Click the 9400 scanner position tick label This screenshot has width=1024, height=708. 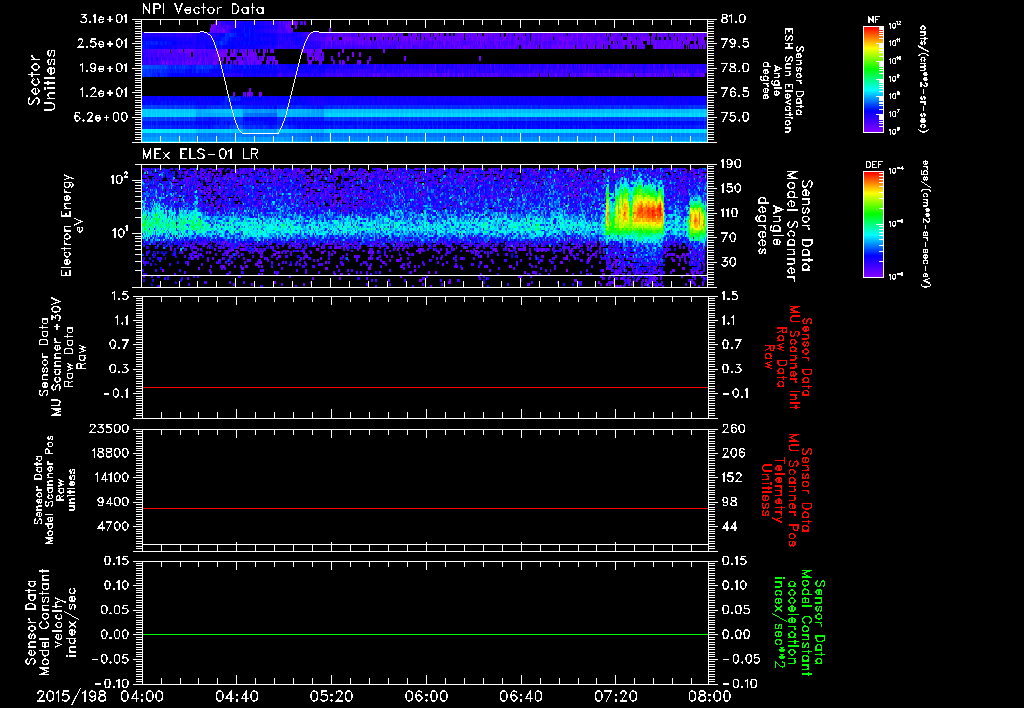coord(113,502)
